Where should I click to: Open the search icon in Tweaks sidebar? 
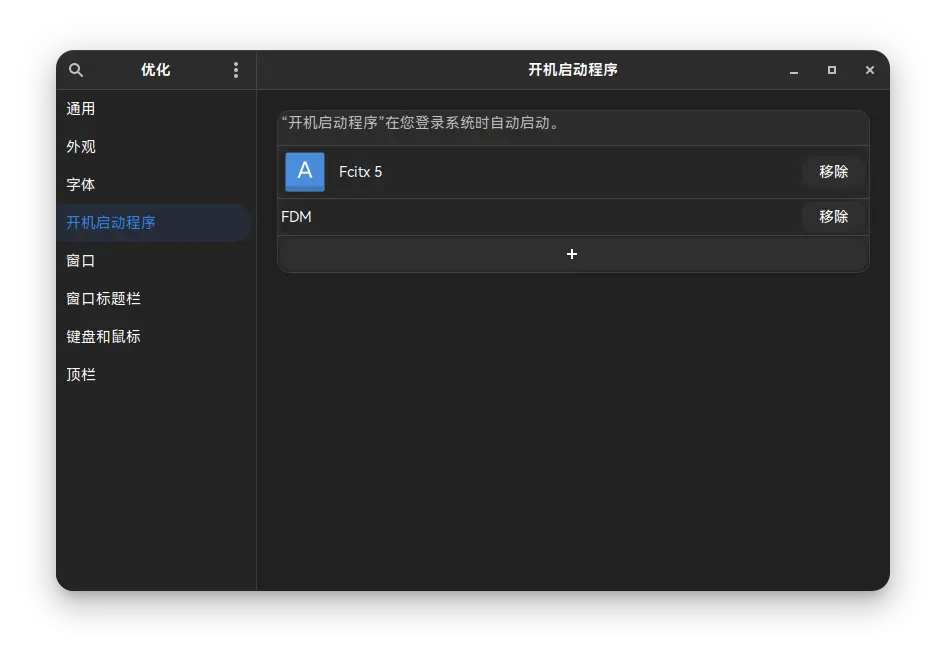coord(76,70)
